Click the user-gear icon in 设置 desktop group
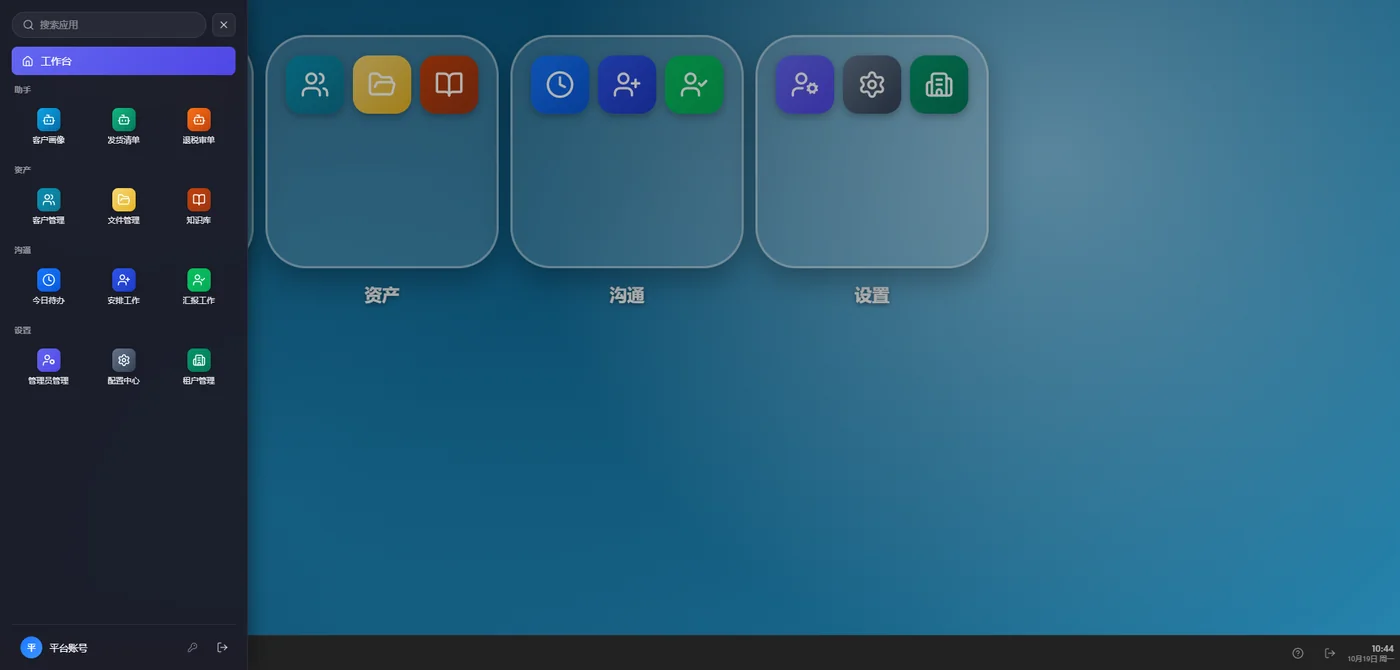 pyautogui.click(x=805, y=85)
